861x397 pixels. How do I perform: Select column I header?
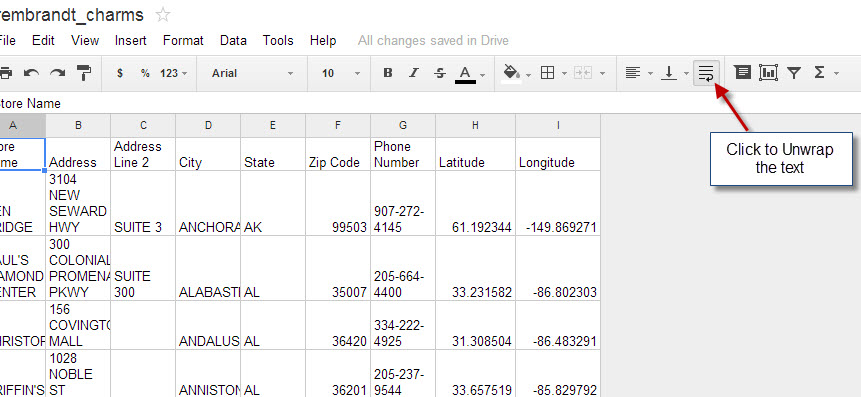coord(558,126)
